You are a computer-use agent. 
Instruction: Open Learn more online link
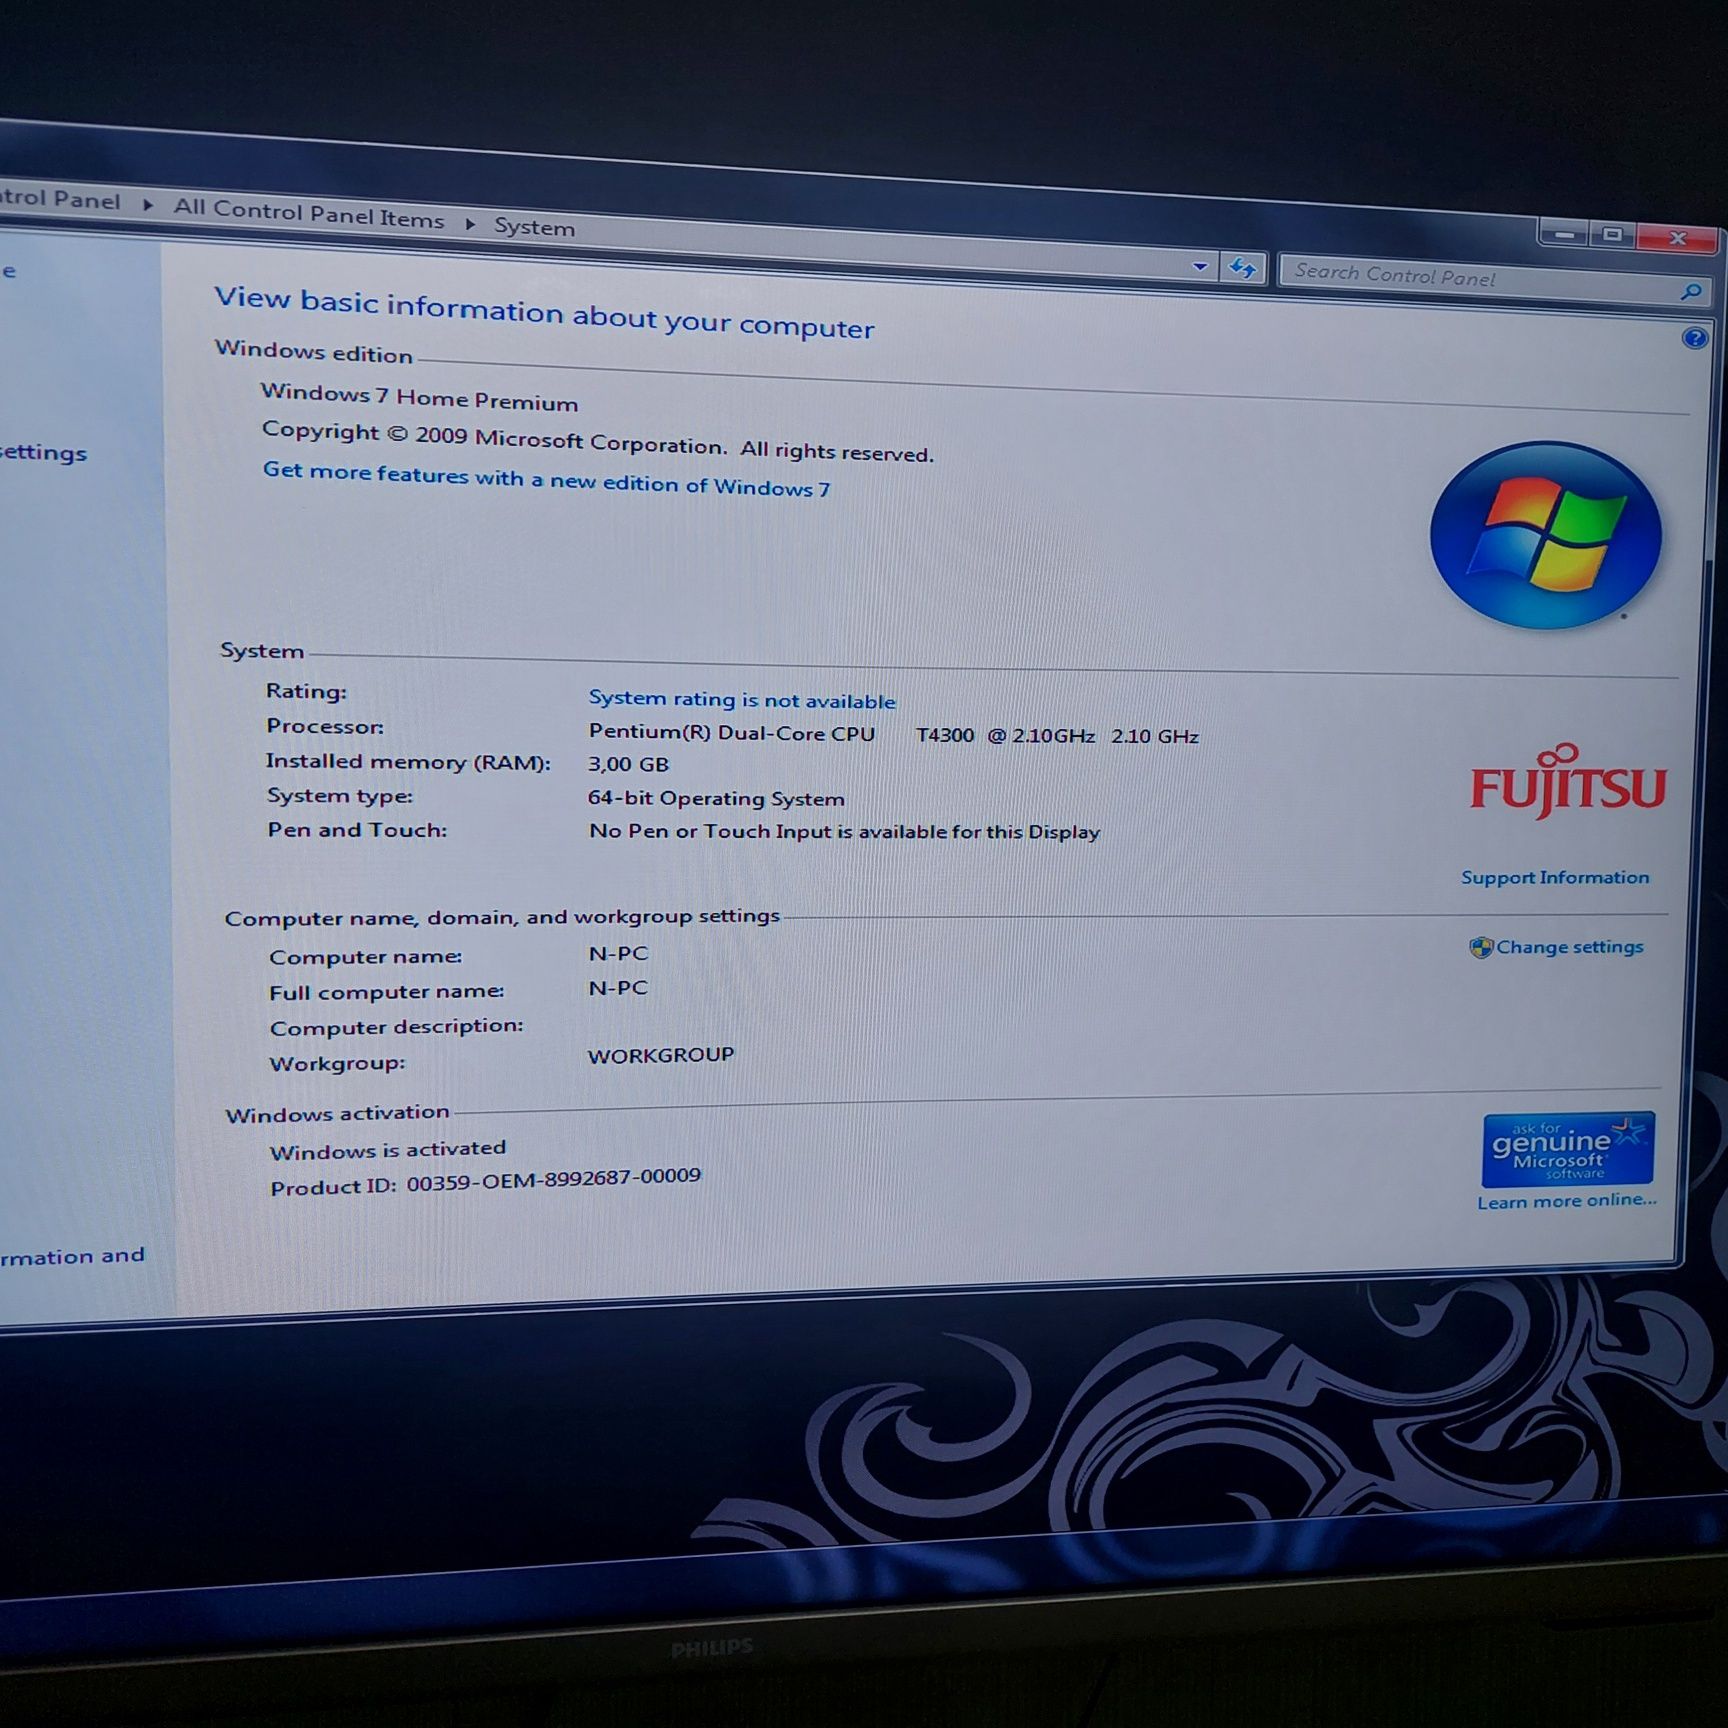1567,1200
